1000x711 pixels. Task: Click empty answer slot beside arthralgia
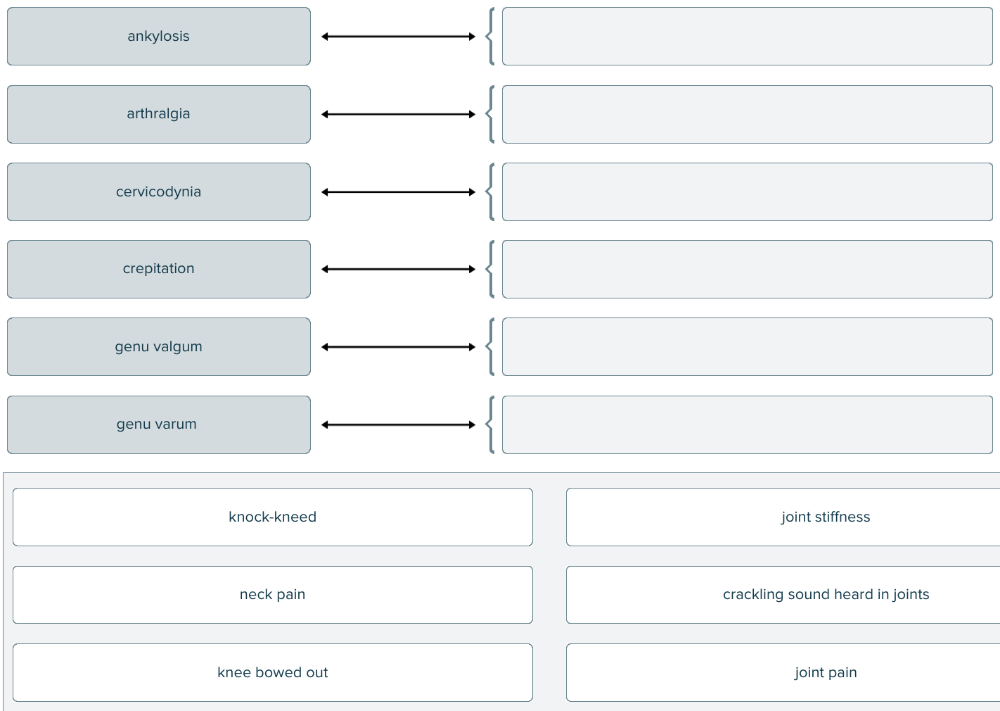click(x=747, y=114)
